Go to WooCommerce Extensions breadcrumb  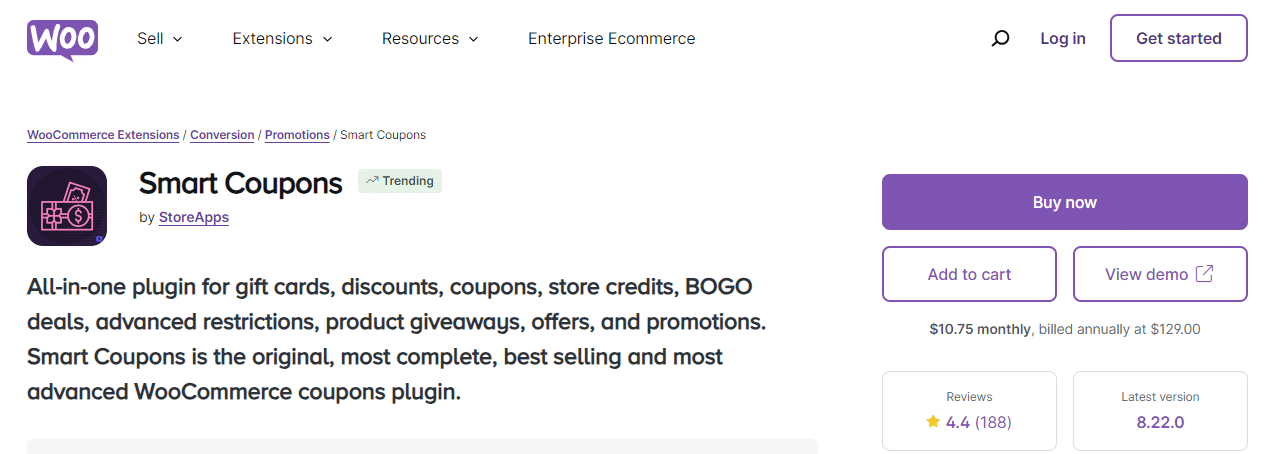(103, 135)
